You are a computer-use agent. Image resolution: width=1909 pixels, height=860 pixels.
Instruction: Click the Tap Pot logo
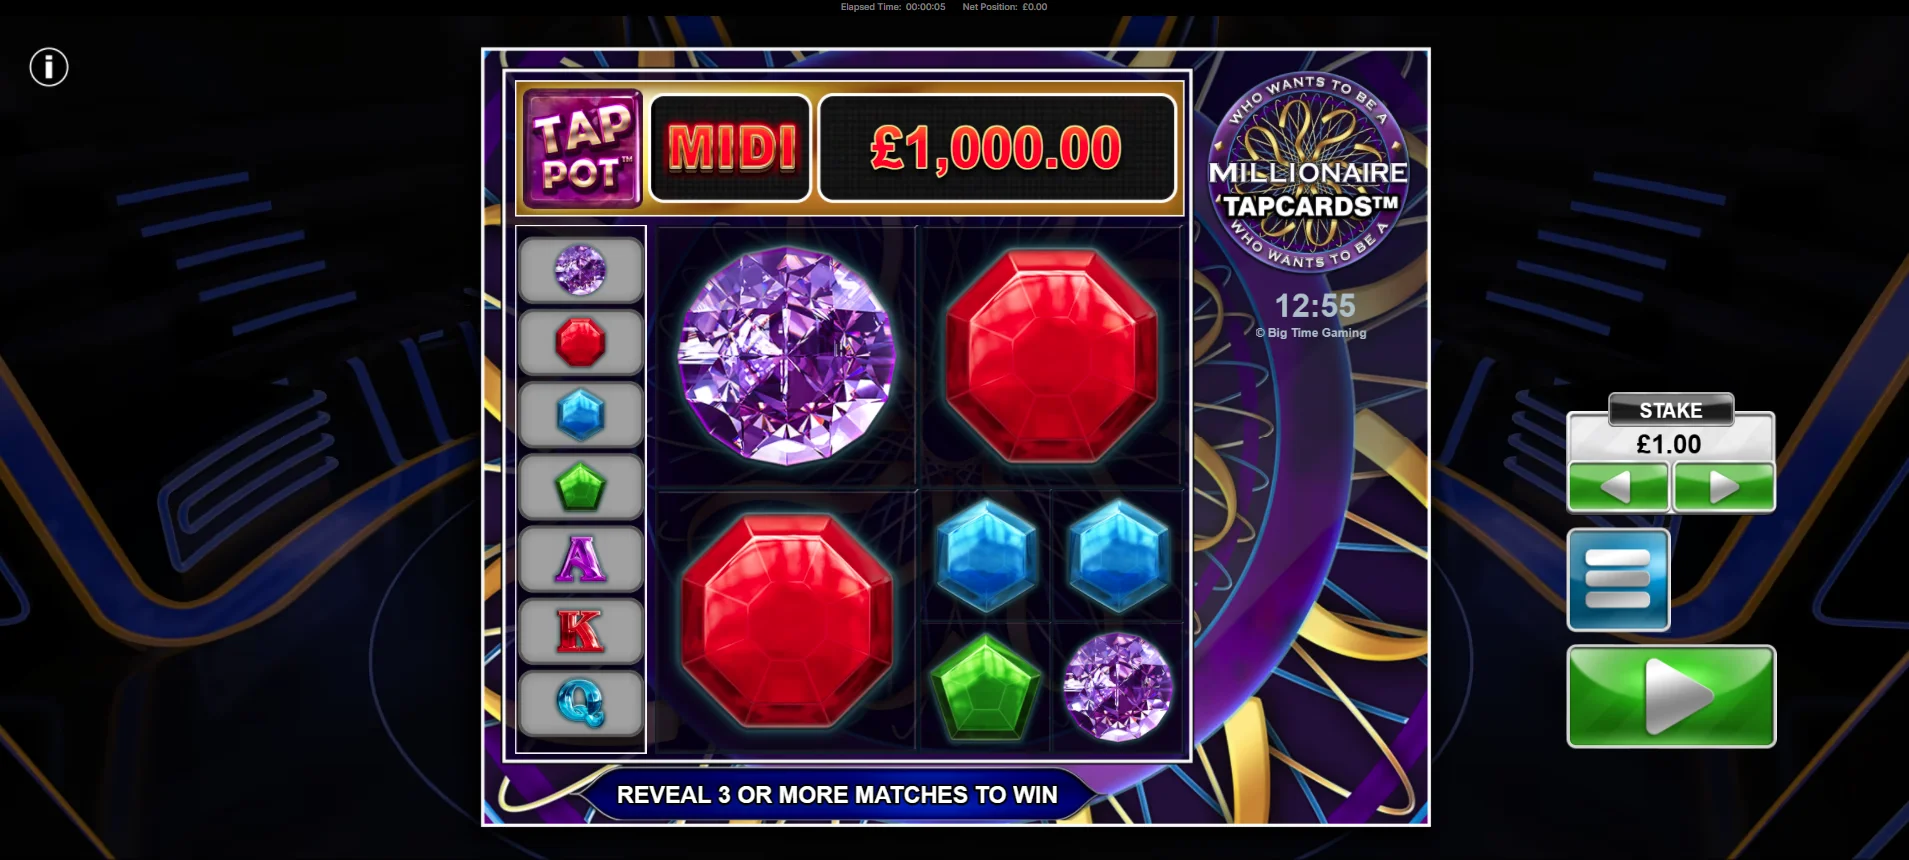[x=583, y=148]
